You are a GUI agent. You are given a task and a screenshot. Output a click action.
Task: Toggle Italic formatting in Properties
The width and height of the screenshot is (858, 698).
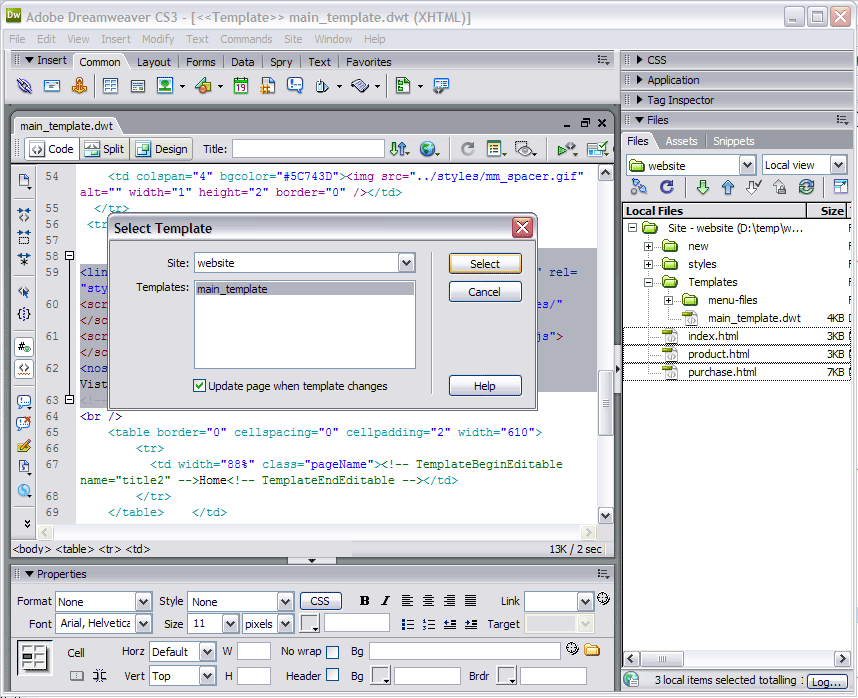[385, 601]
